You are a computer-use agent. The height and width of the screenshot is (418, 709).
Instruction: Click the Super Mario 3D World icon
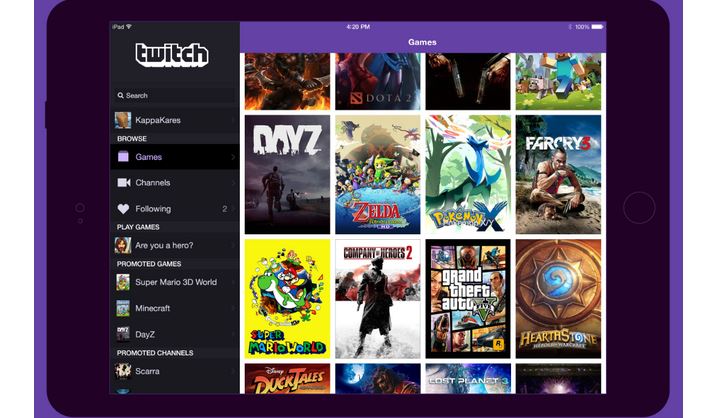tap(123, 282)
